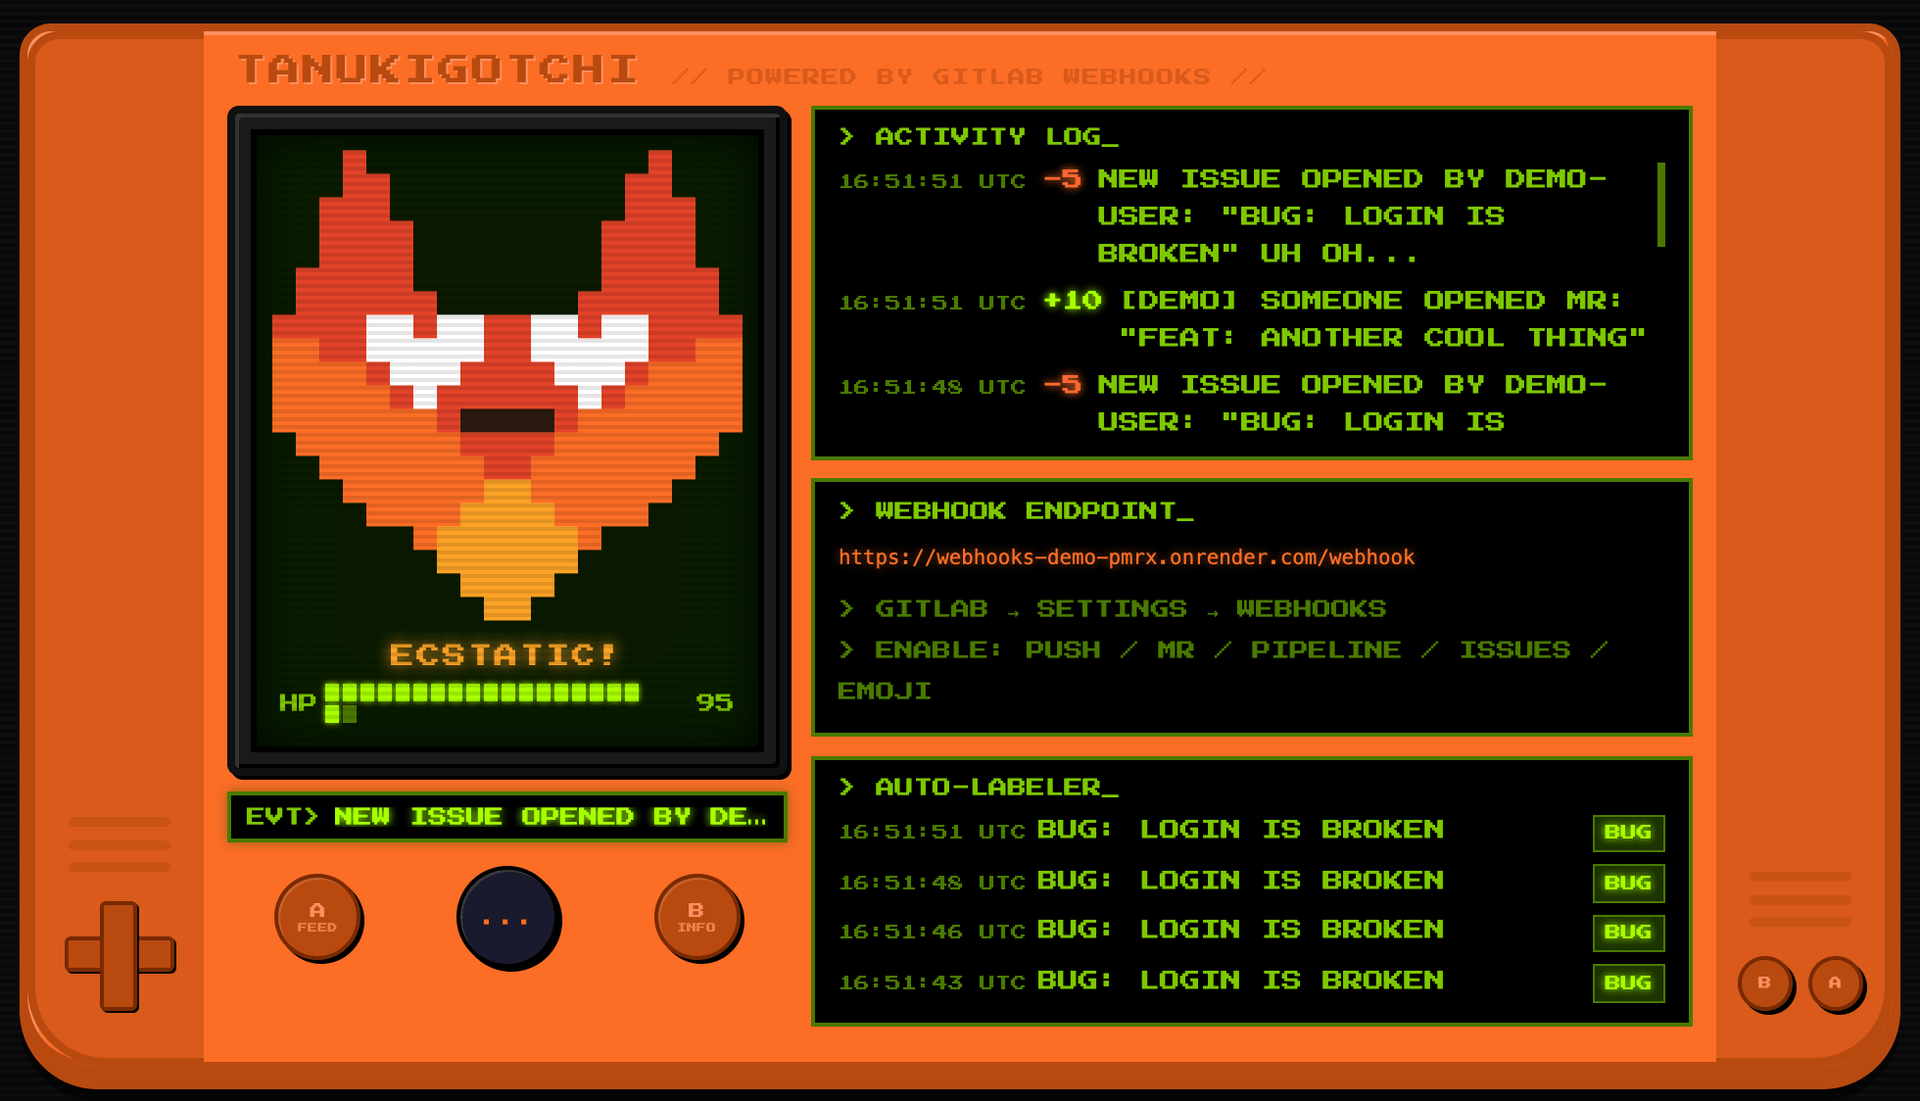The image size is (1920, 1101).
Task: Click the decorative A button on right
Action: point(1835,983)
